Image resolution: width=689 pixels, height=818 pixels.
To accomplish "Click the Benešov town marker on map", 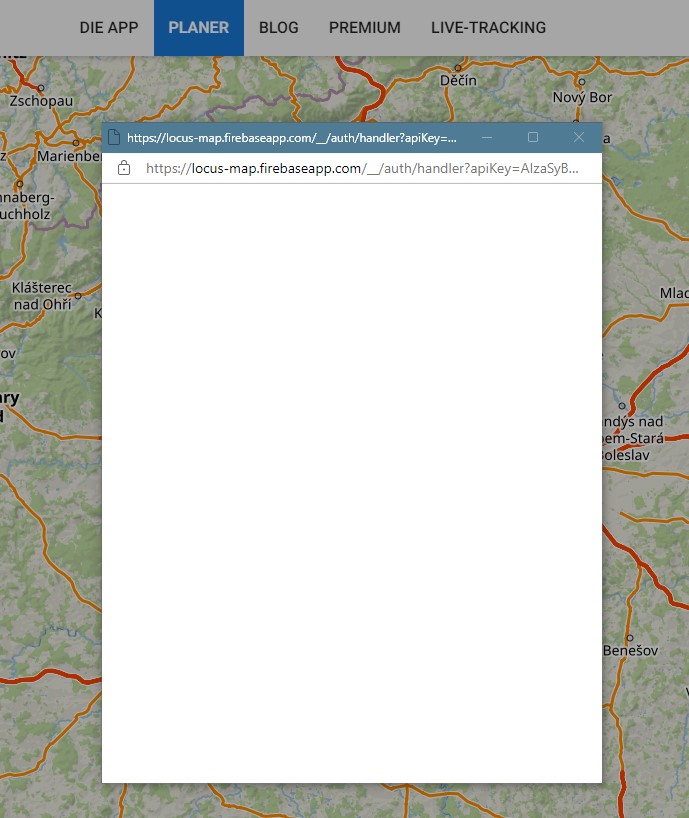I will [629, 637].
